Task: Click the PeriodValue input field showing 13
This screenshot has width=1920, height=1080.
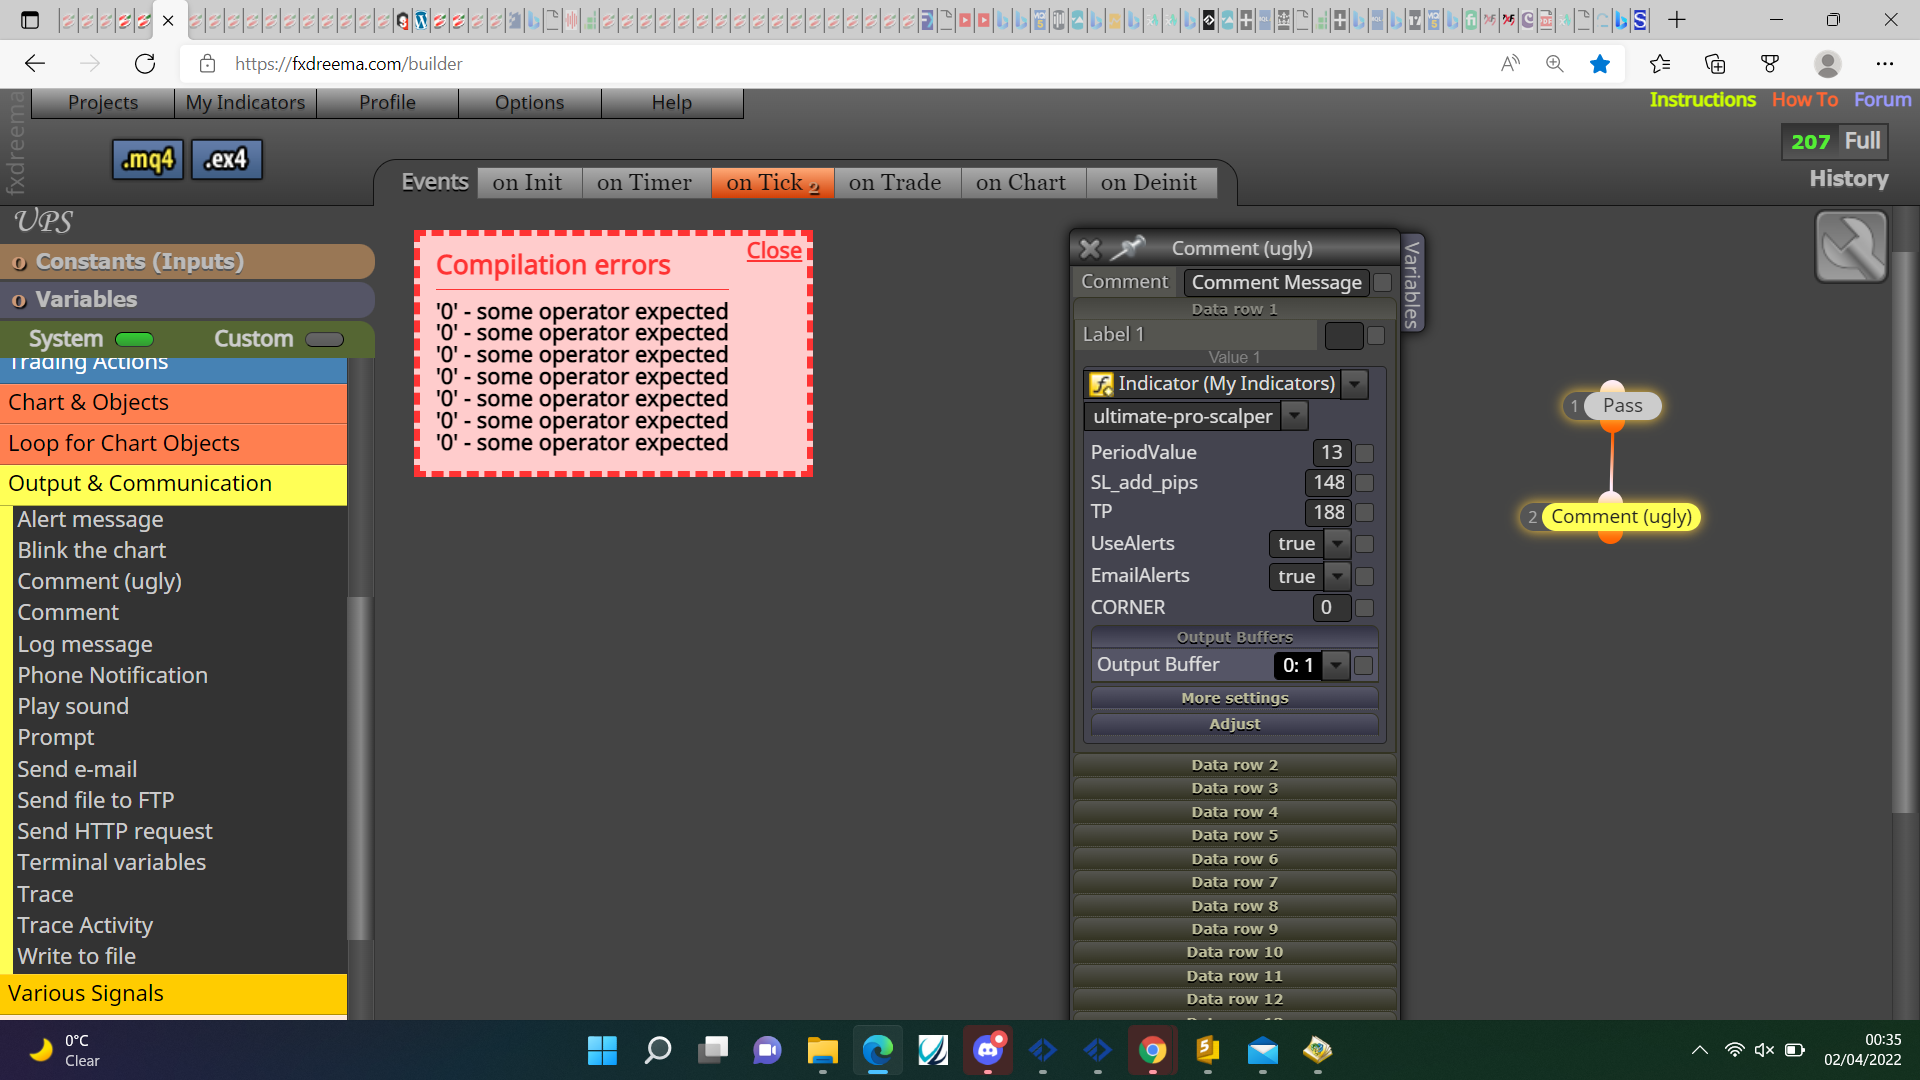Action: [x=1331, y=453]
